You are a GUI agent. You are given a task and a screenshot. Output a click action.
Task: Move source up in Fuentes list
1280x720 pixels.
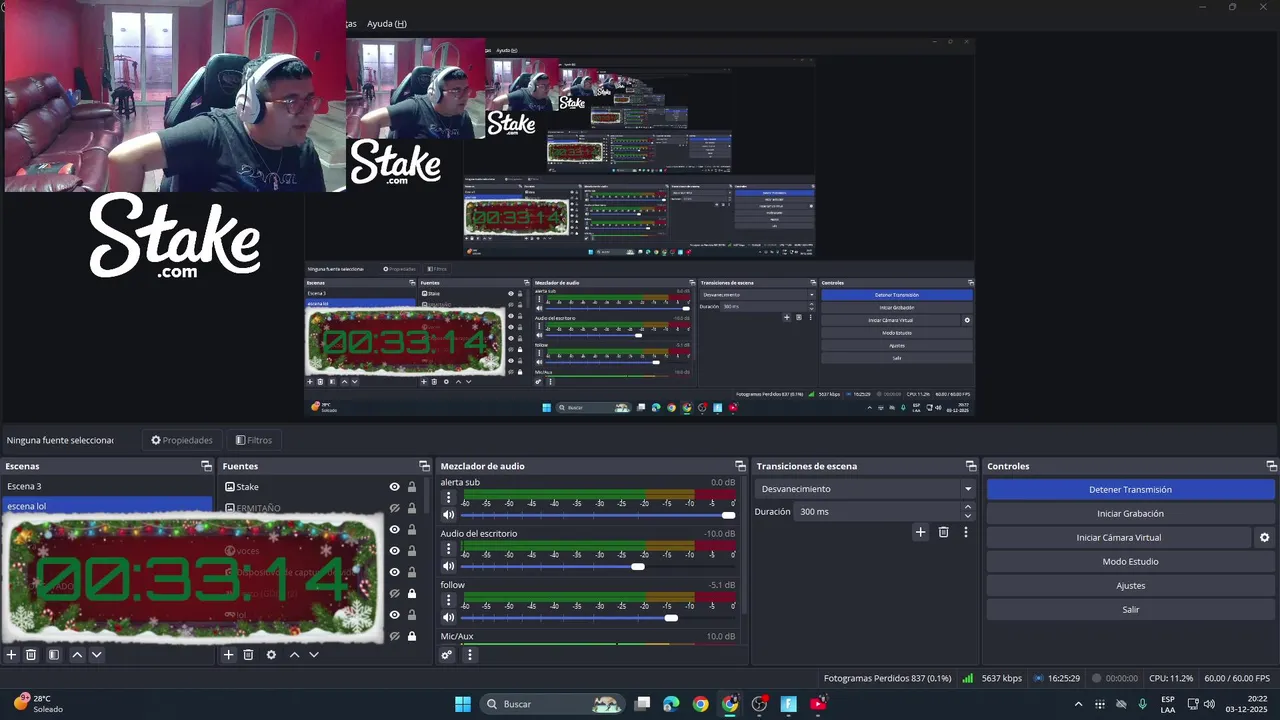(x=294, y=655)
